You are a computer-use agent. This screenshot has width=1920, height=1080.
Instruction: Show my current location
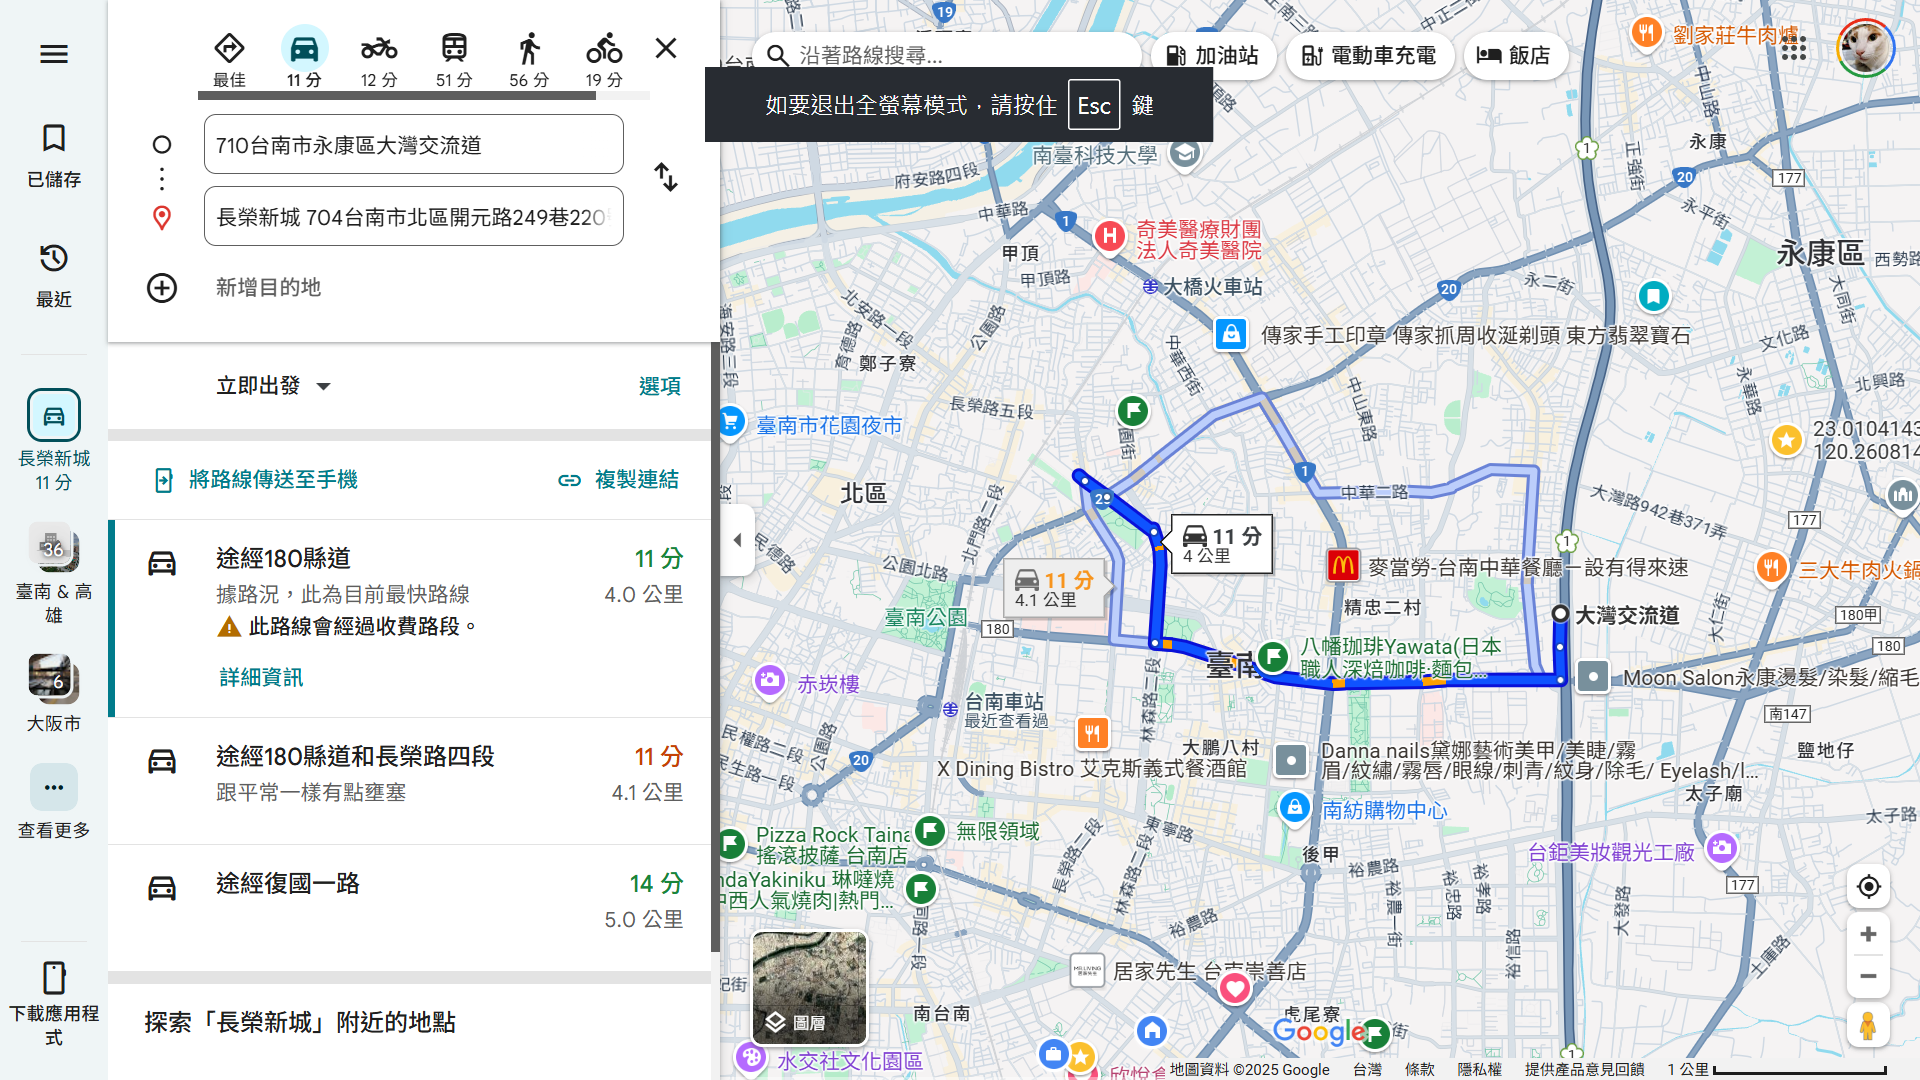tap(1868, 886)
